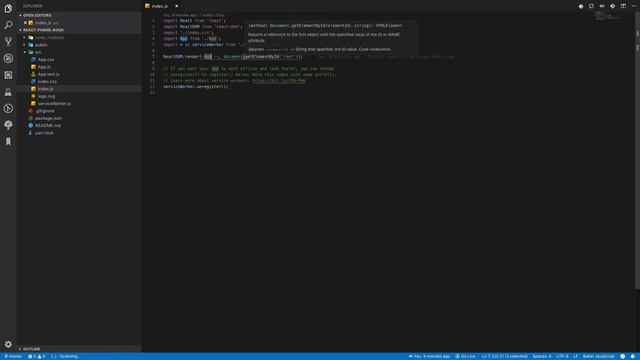Screen dimensions: 640x360
Task: Open notifications bell in status bar
Action: click(x=633, y=356)
